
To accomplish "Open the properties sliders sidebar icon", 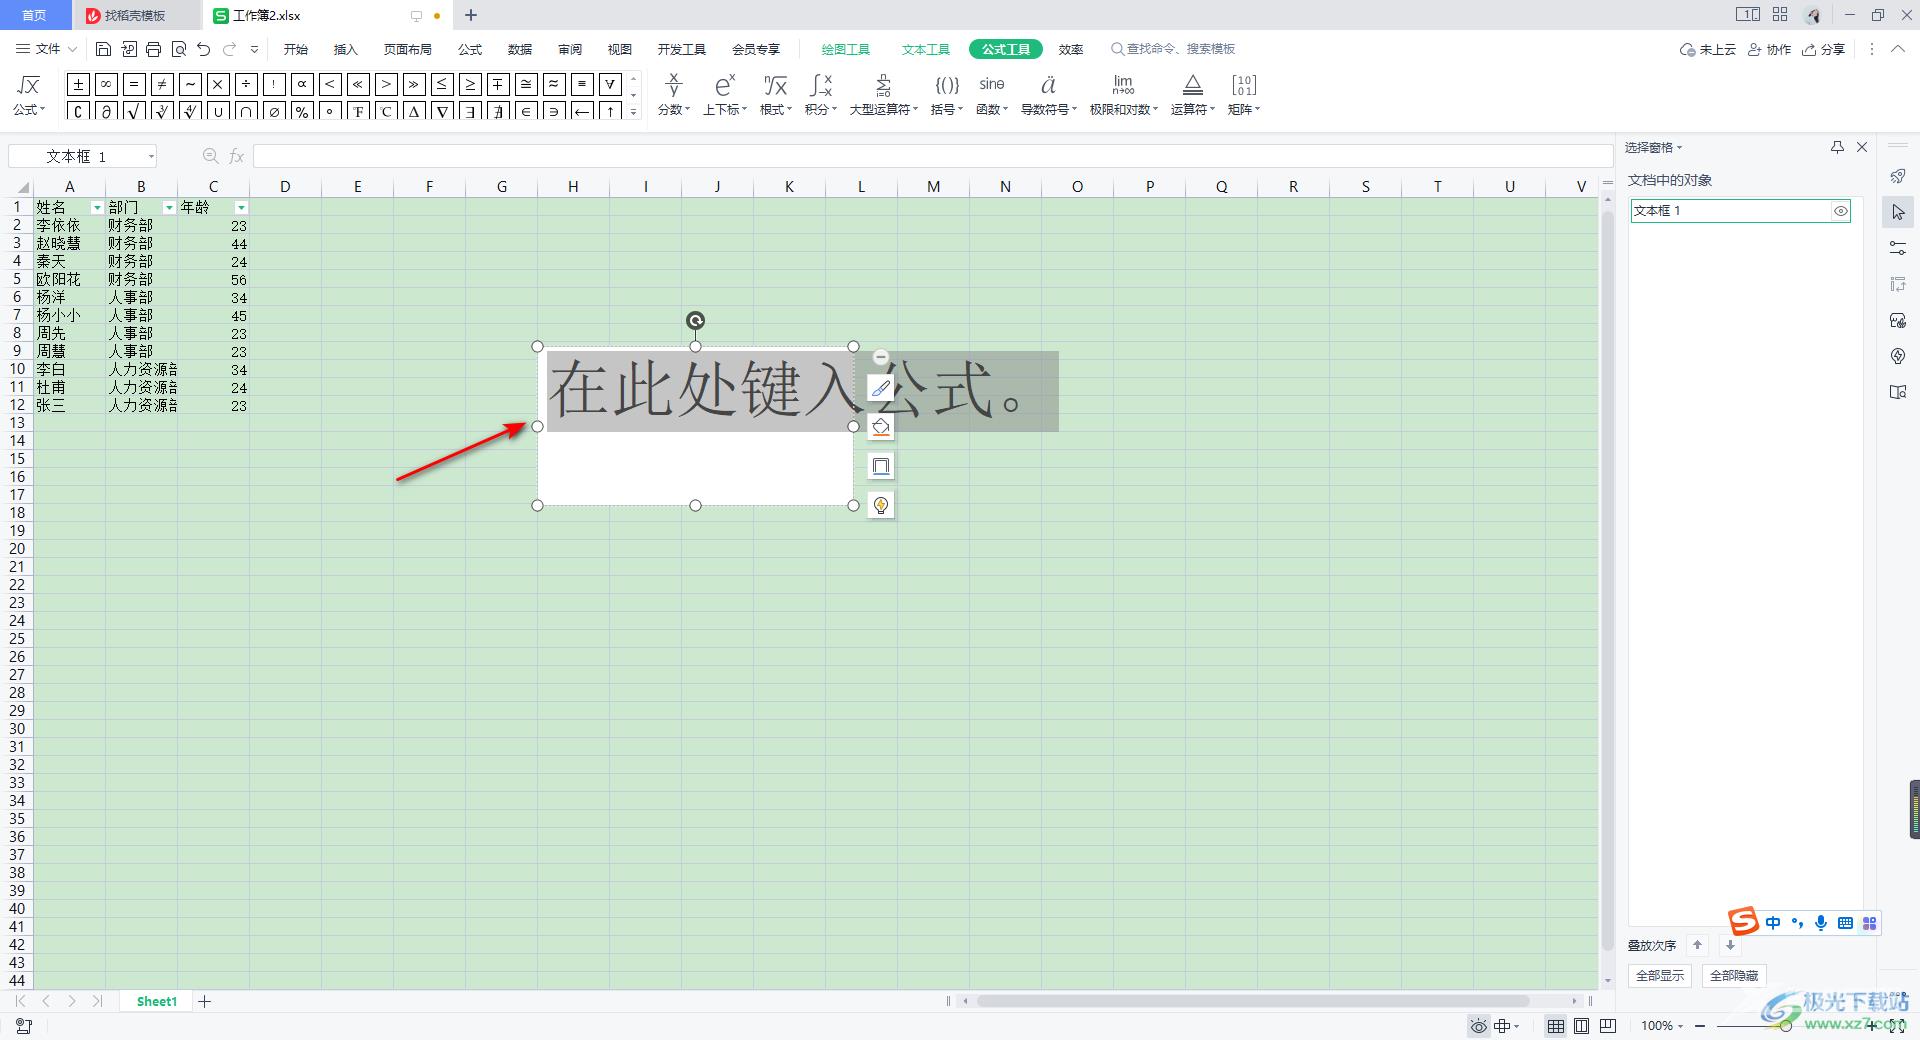I will click(x=1898, y=248).
